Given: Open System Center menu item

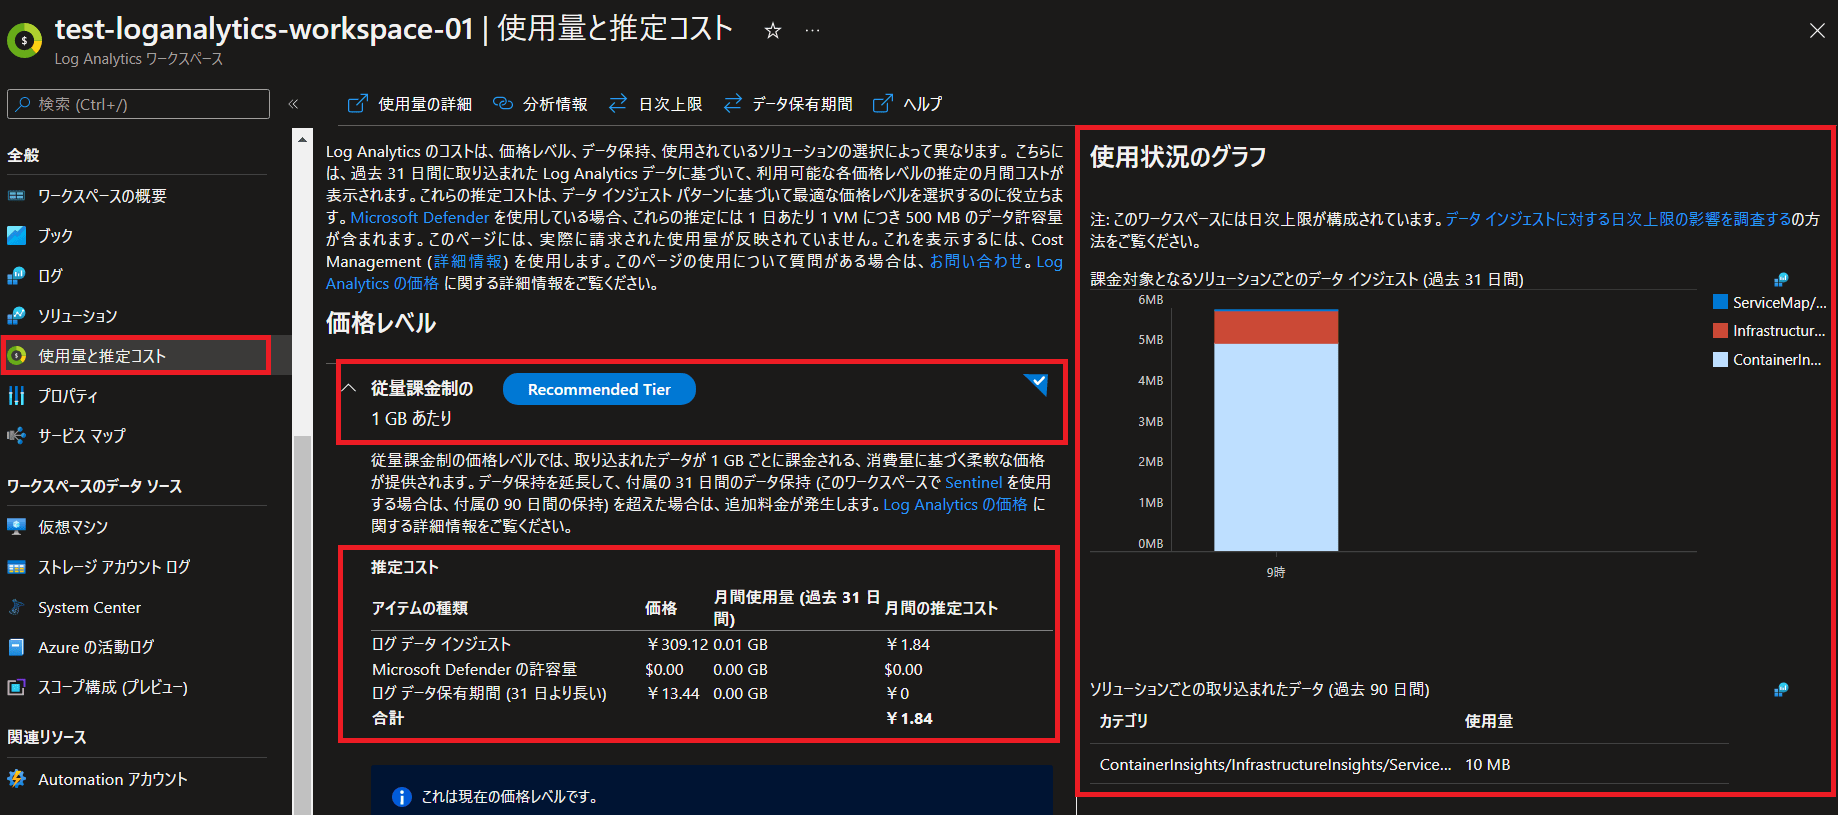Looking at the screenshot, I should pyautogui.click(x=89, y=607).
